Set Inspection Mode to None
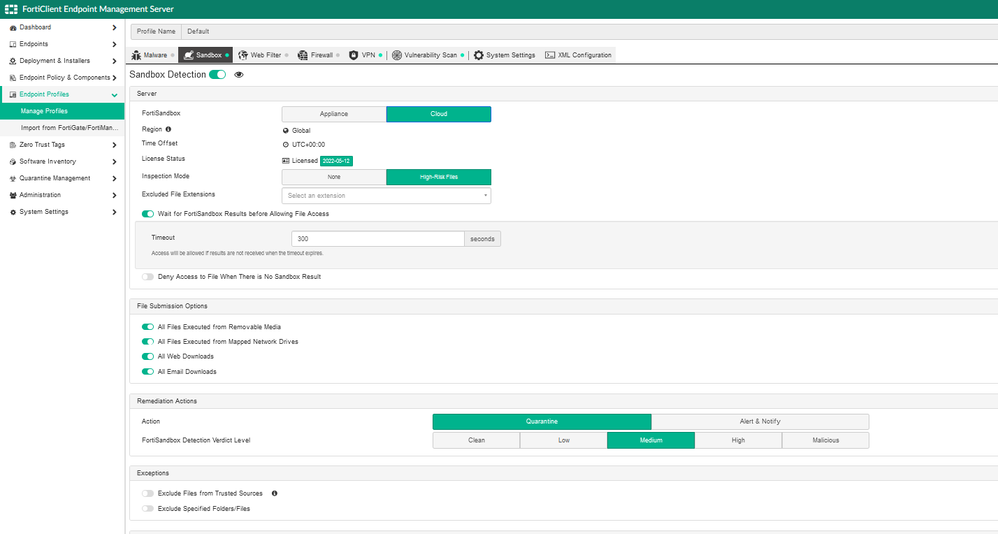 pos(334,177)
